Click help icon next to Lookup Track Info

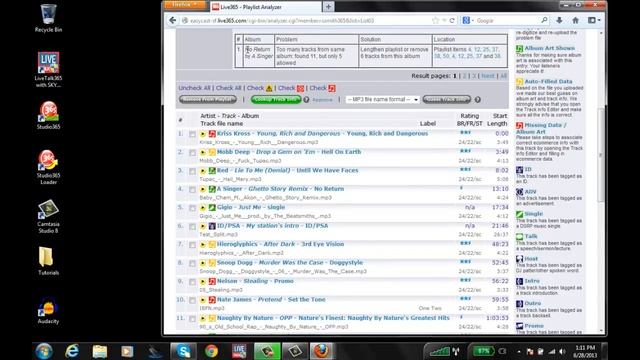point(306,100)
